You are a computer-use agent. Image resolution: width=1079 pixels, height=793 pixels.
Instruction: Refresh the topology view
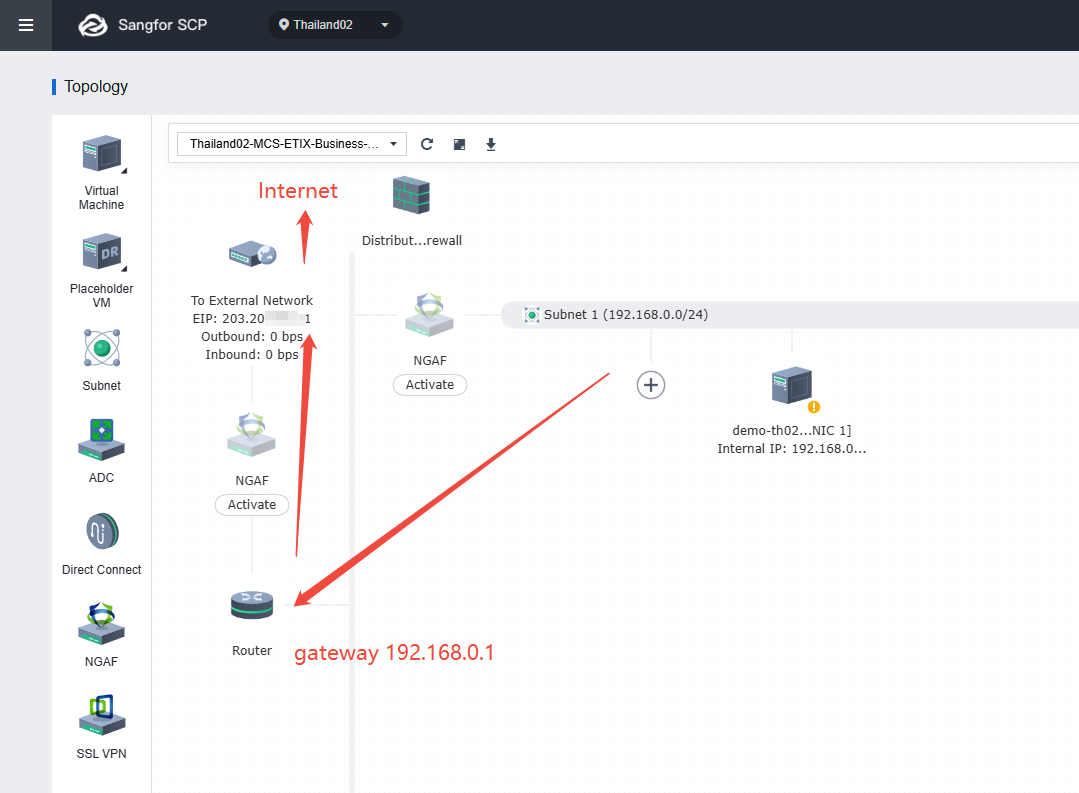click(427, 144)
